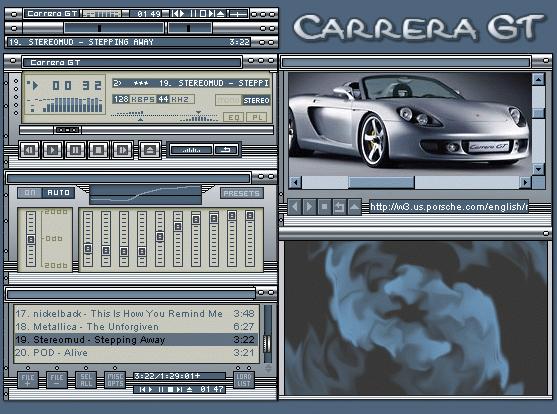Click the silver Porsche car image in minibrowser
Image resolution: width=557 pixels, height=414 pixels.
pyautogui.click(x=410, y=124)
